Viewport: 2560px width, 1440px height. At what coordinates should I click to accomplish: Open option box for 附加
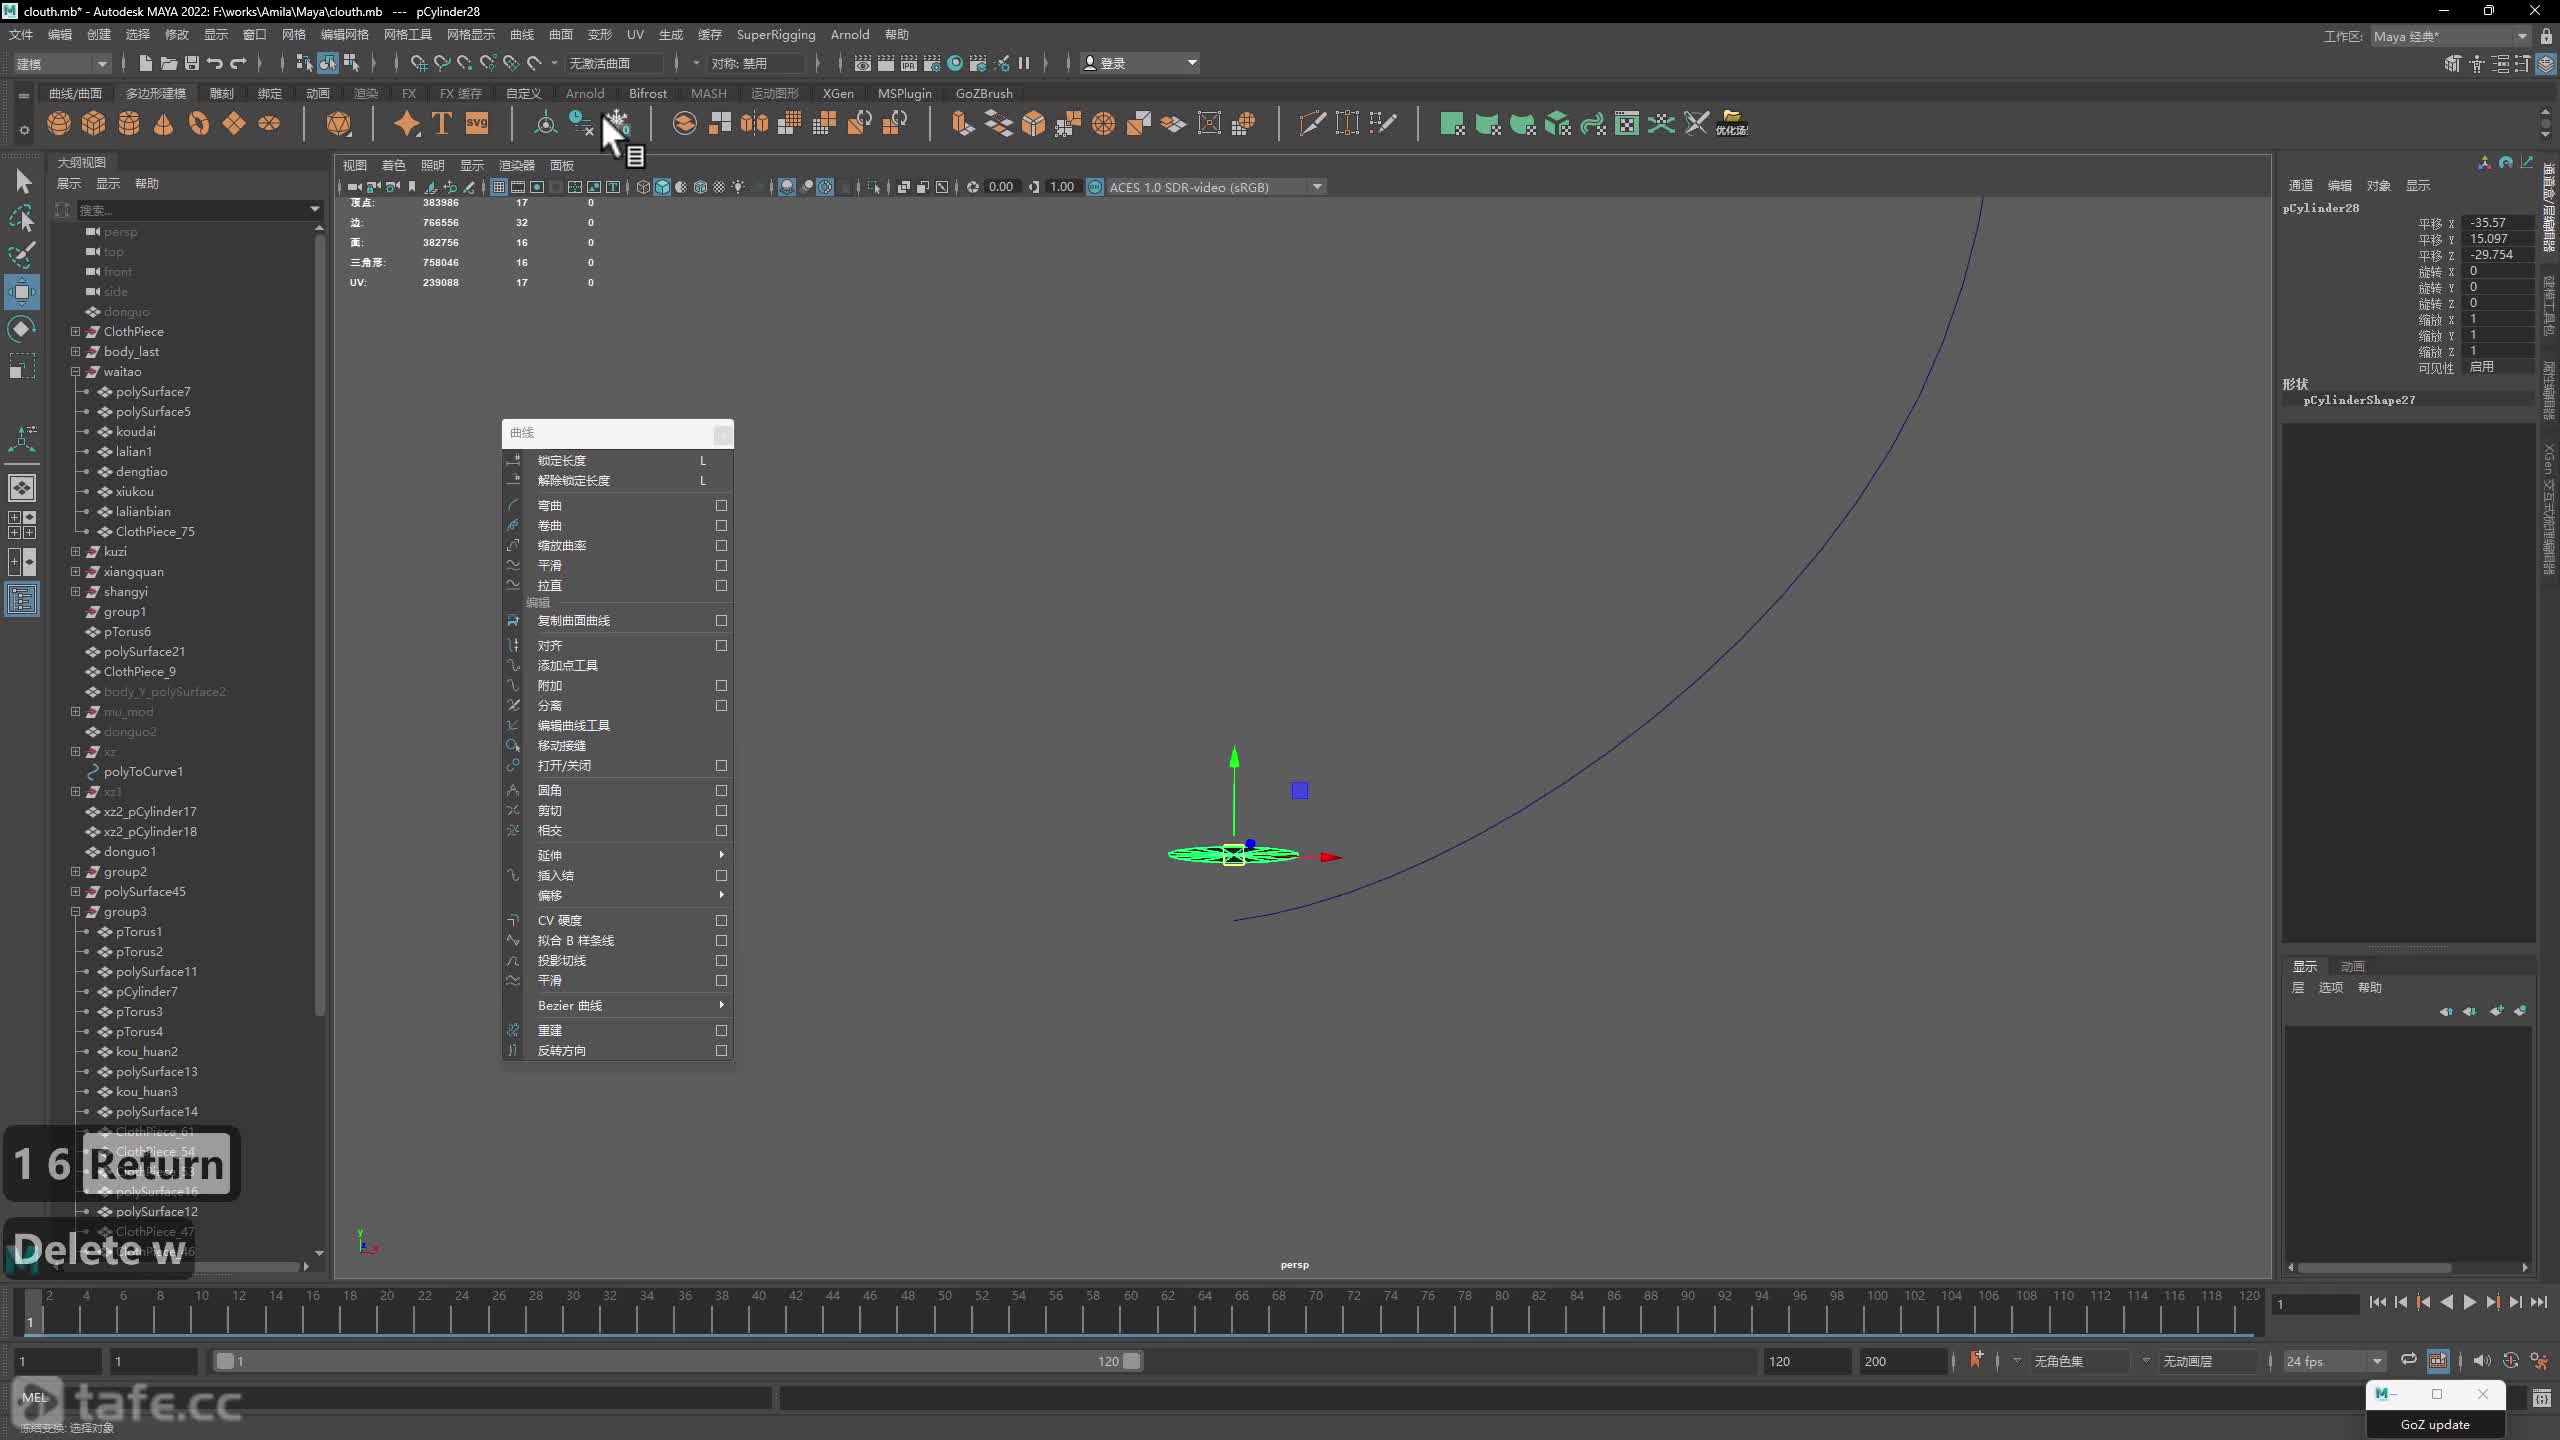[x=721, y=686]
